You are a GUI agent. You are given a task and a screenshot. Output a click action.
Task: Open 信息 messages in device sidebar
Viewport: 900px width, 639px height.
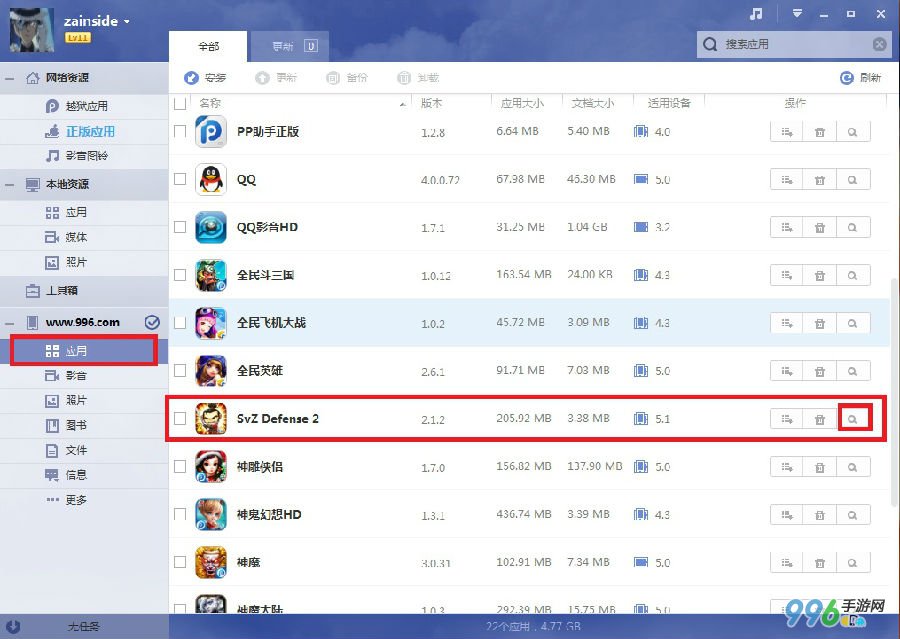(84, 475)
